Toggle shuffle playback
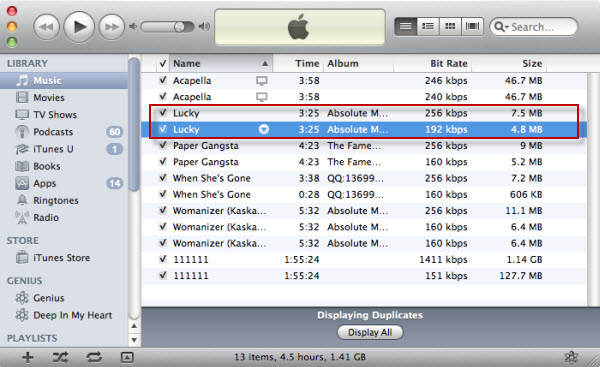The height and width of the screenshot is (367, 600). (x=60, y=357)
